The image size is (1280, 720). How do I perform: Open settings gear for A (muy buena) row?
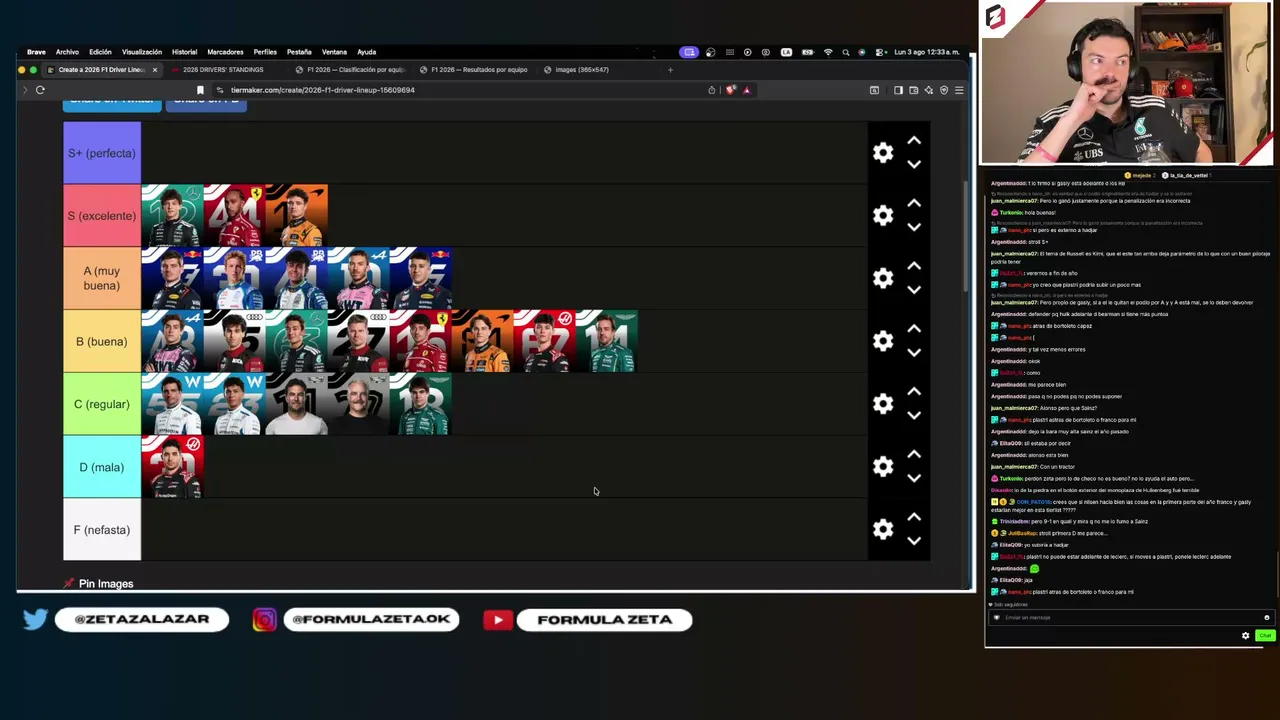(882, 278)
